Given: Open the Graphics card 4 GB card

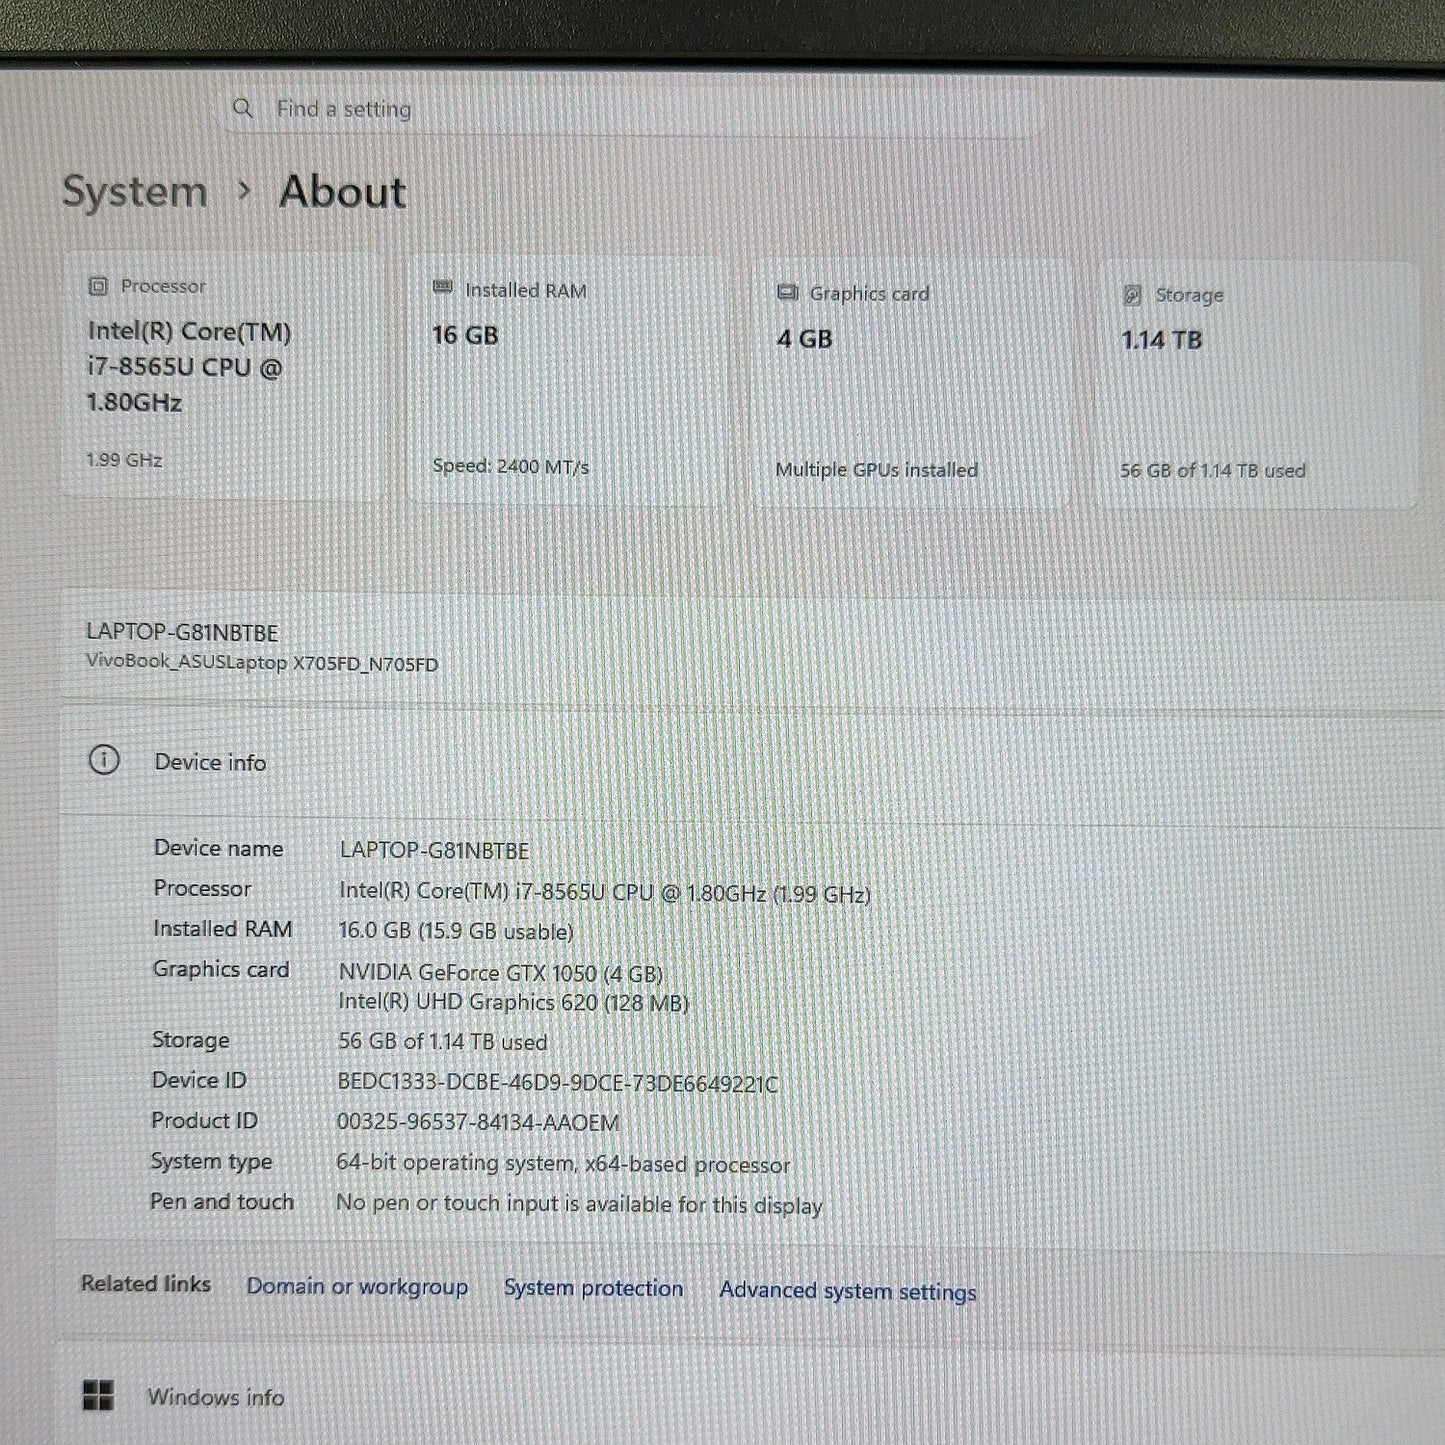Looking at the screenshot, I should [911, 383].
